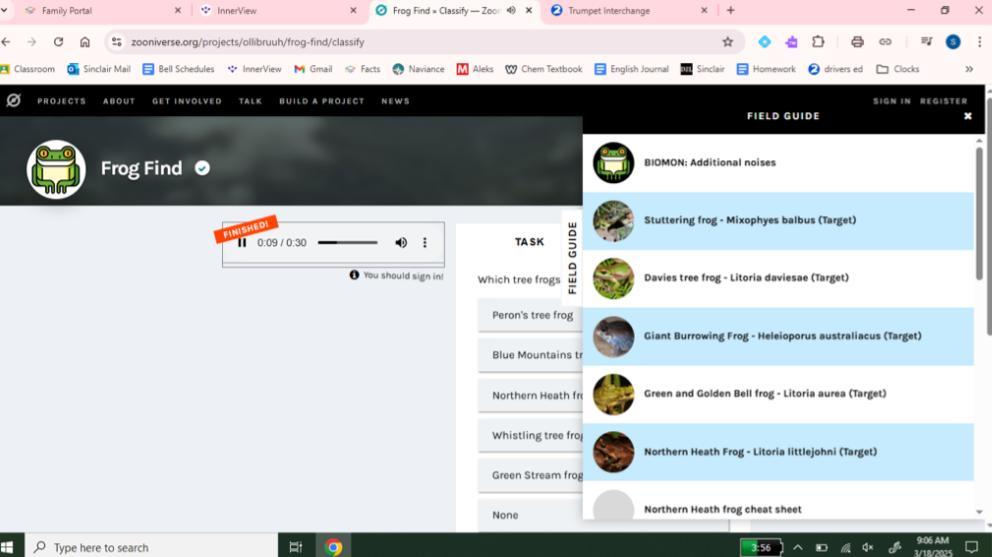Image resolution: width=992 pixels, height=557 pixels.
Task: Select the None answer option
Action: (x=530, y=515)
